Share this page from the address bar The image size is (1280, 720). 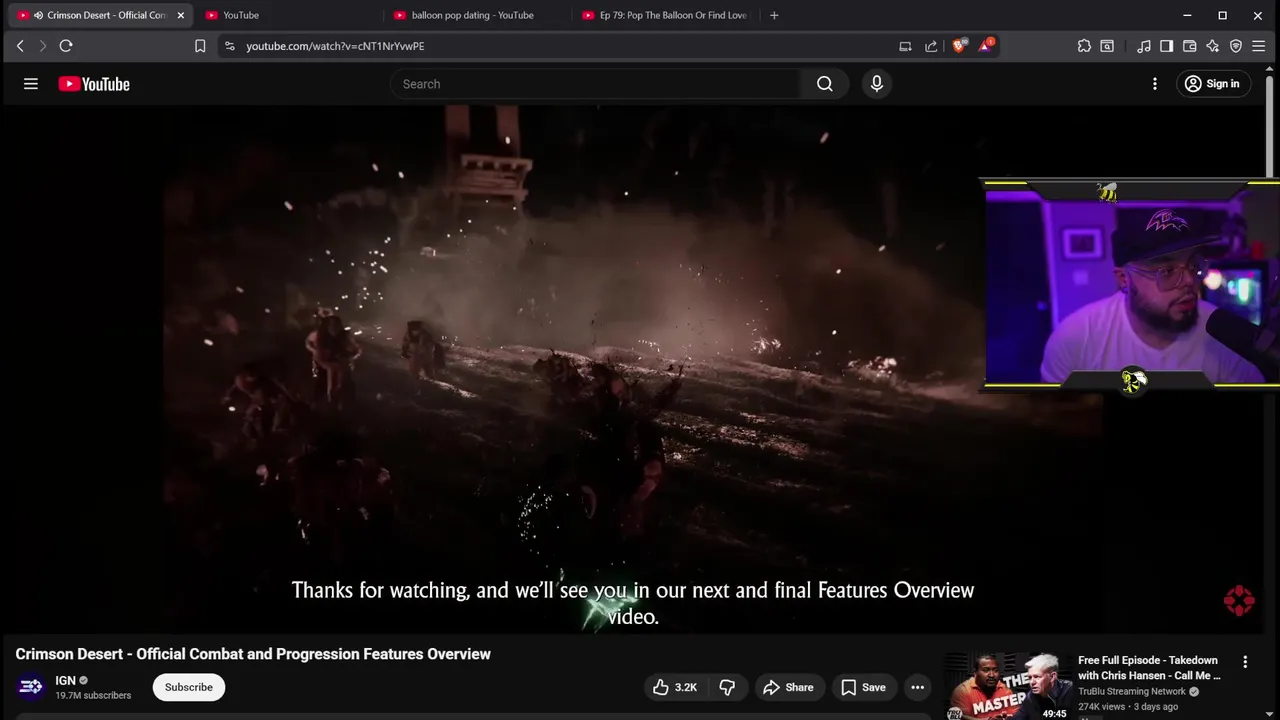(931, 46)
